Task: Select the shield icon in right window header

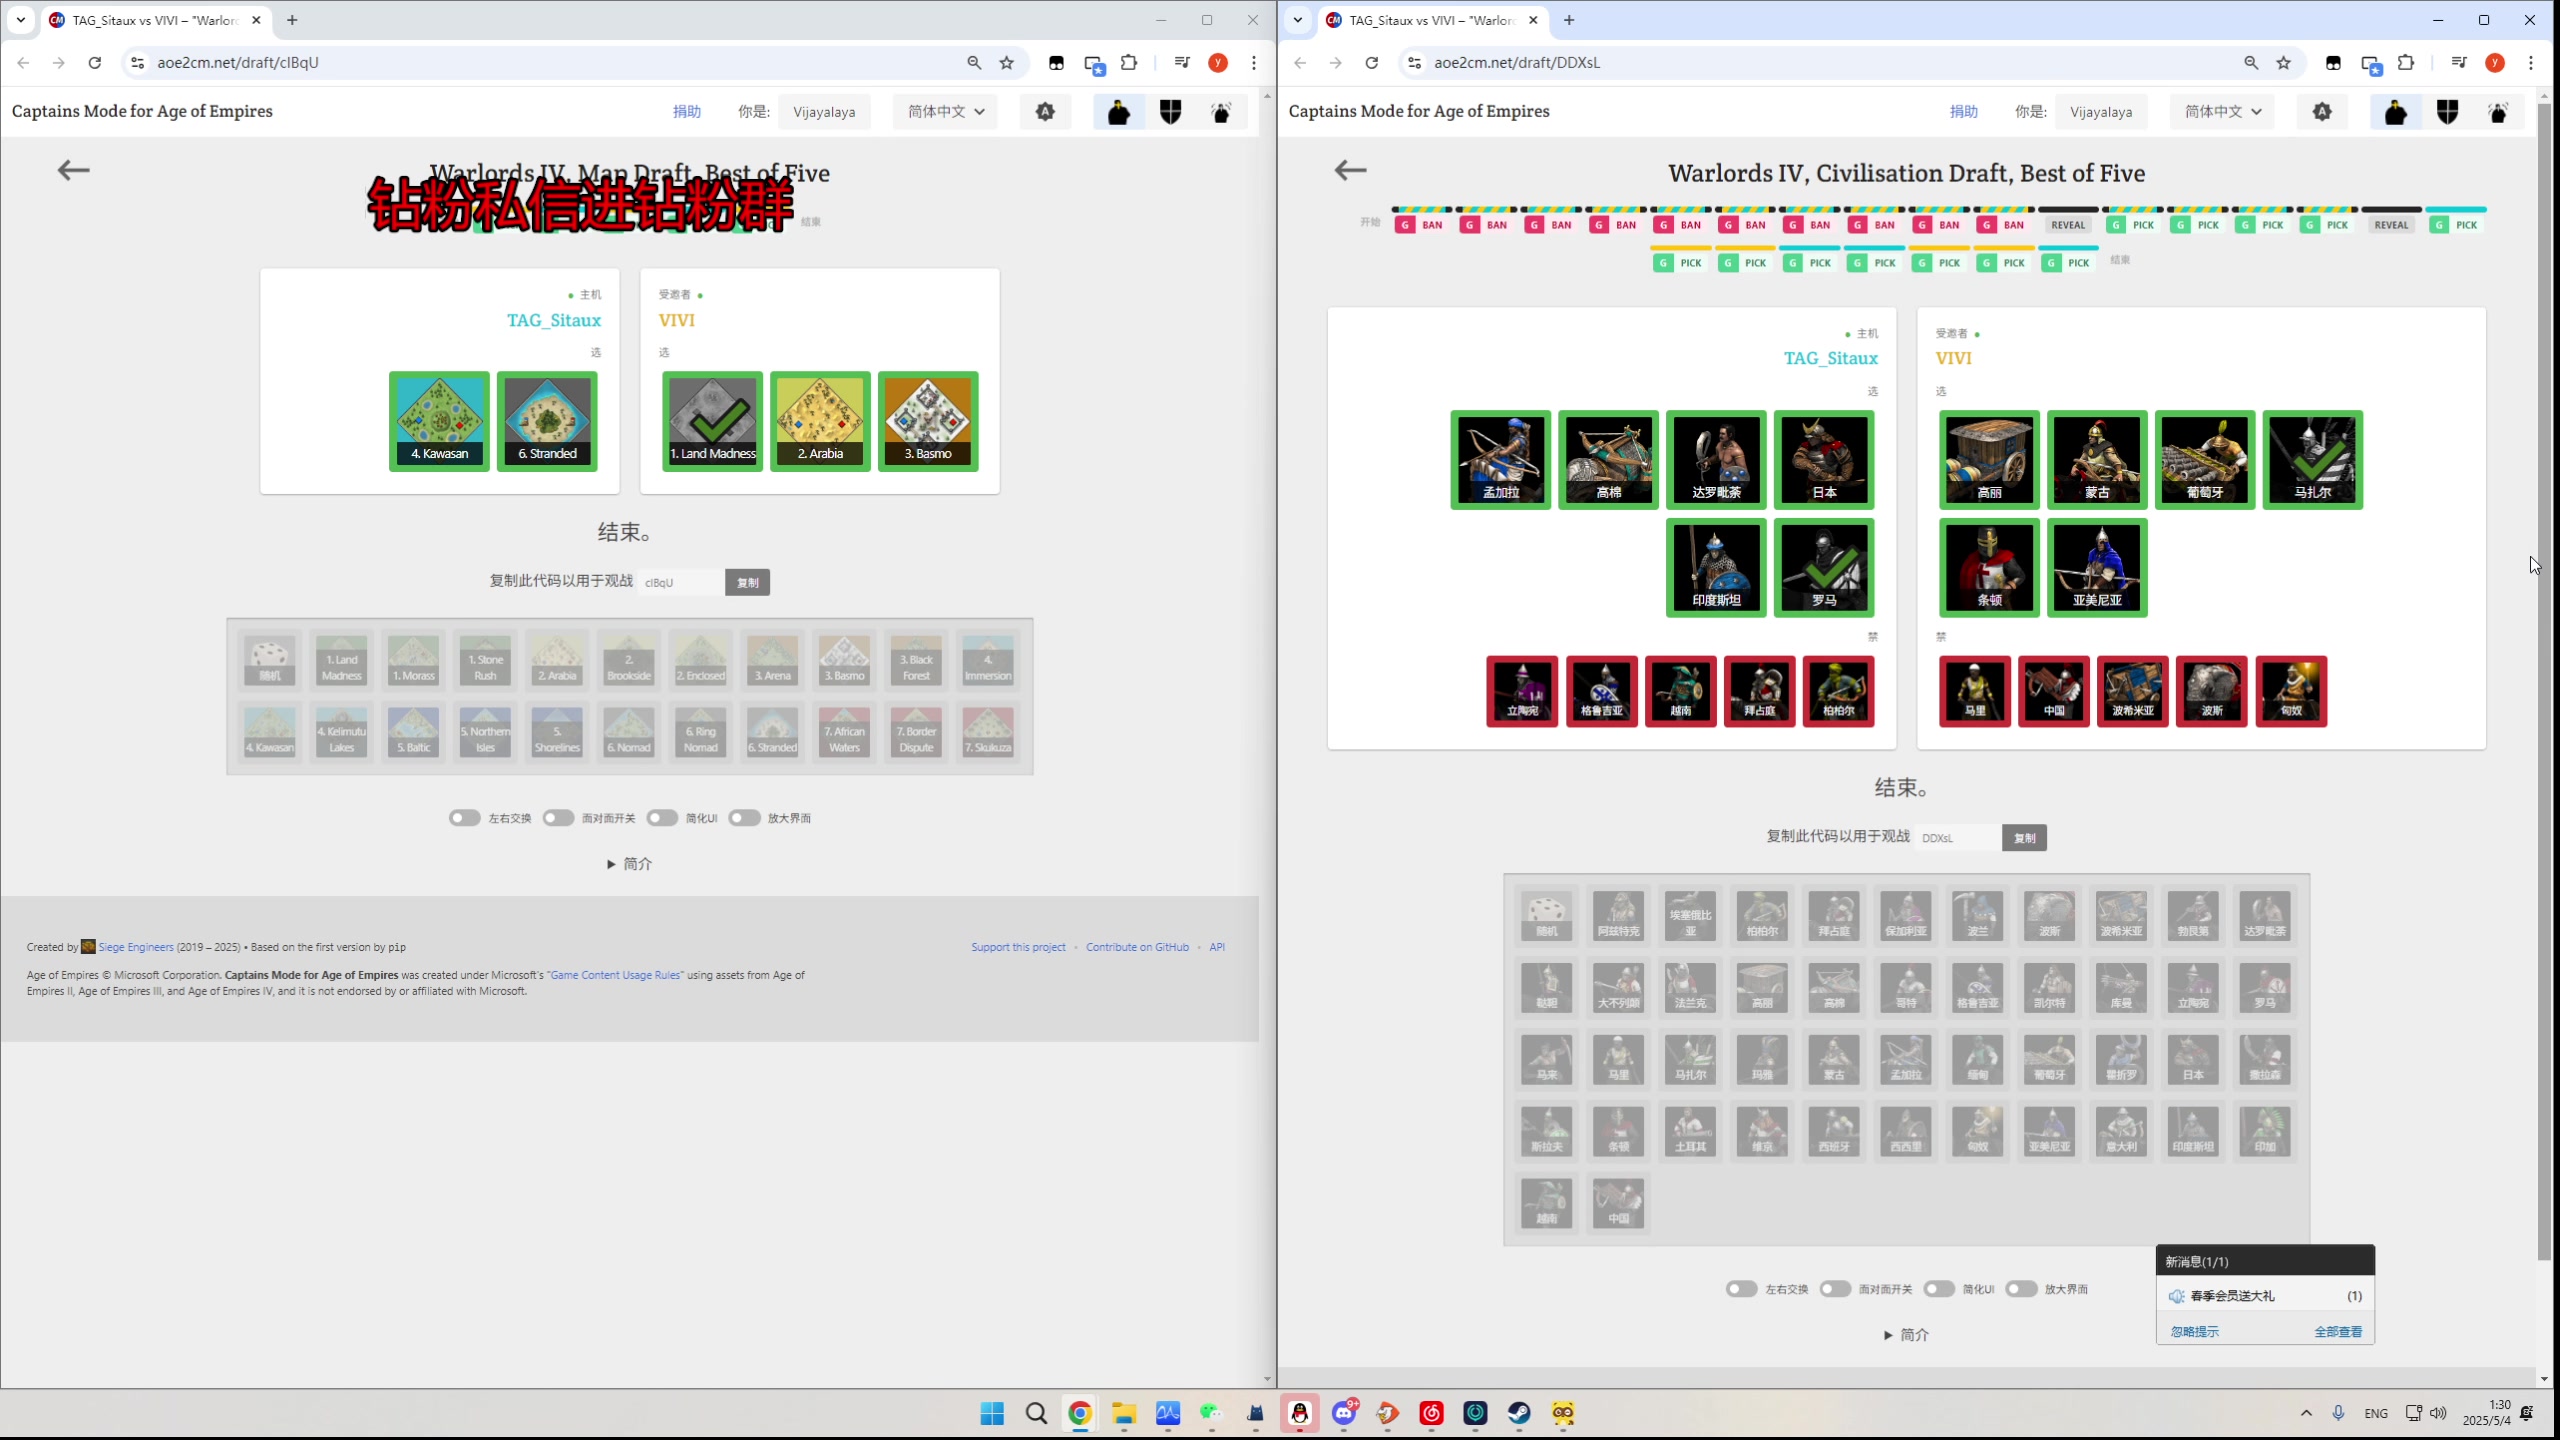Action: (2447, 111)
